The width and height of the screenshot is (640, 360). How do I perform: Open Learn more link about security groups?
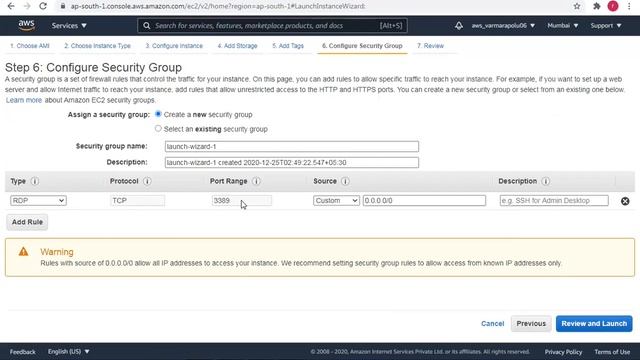tap(24, 100)
